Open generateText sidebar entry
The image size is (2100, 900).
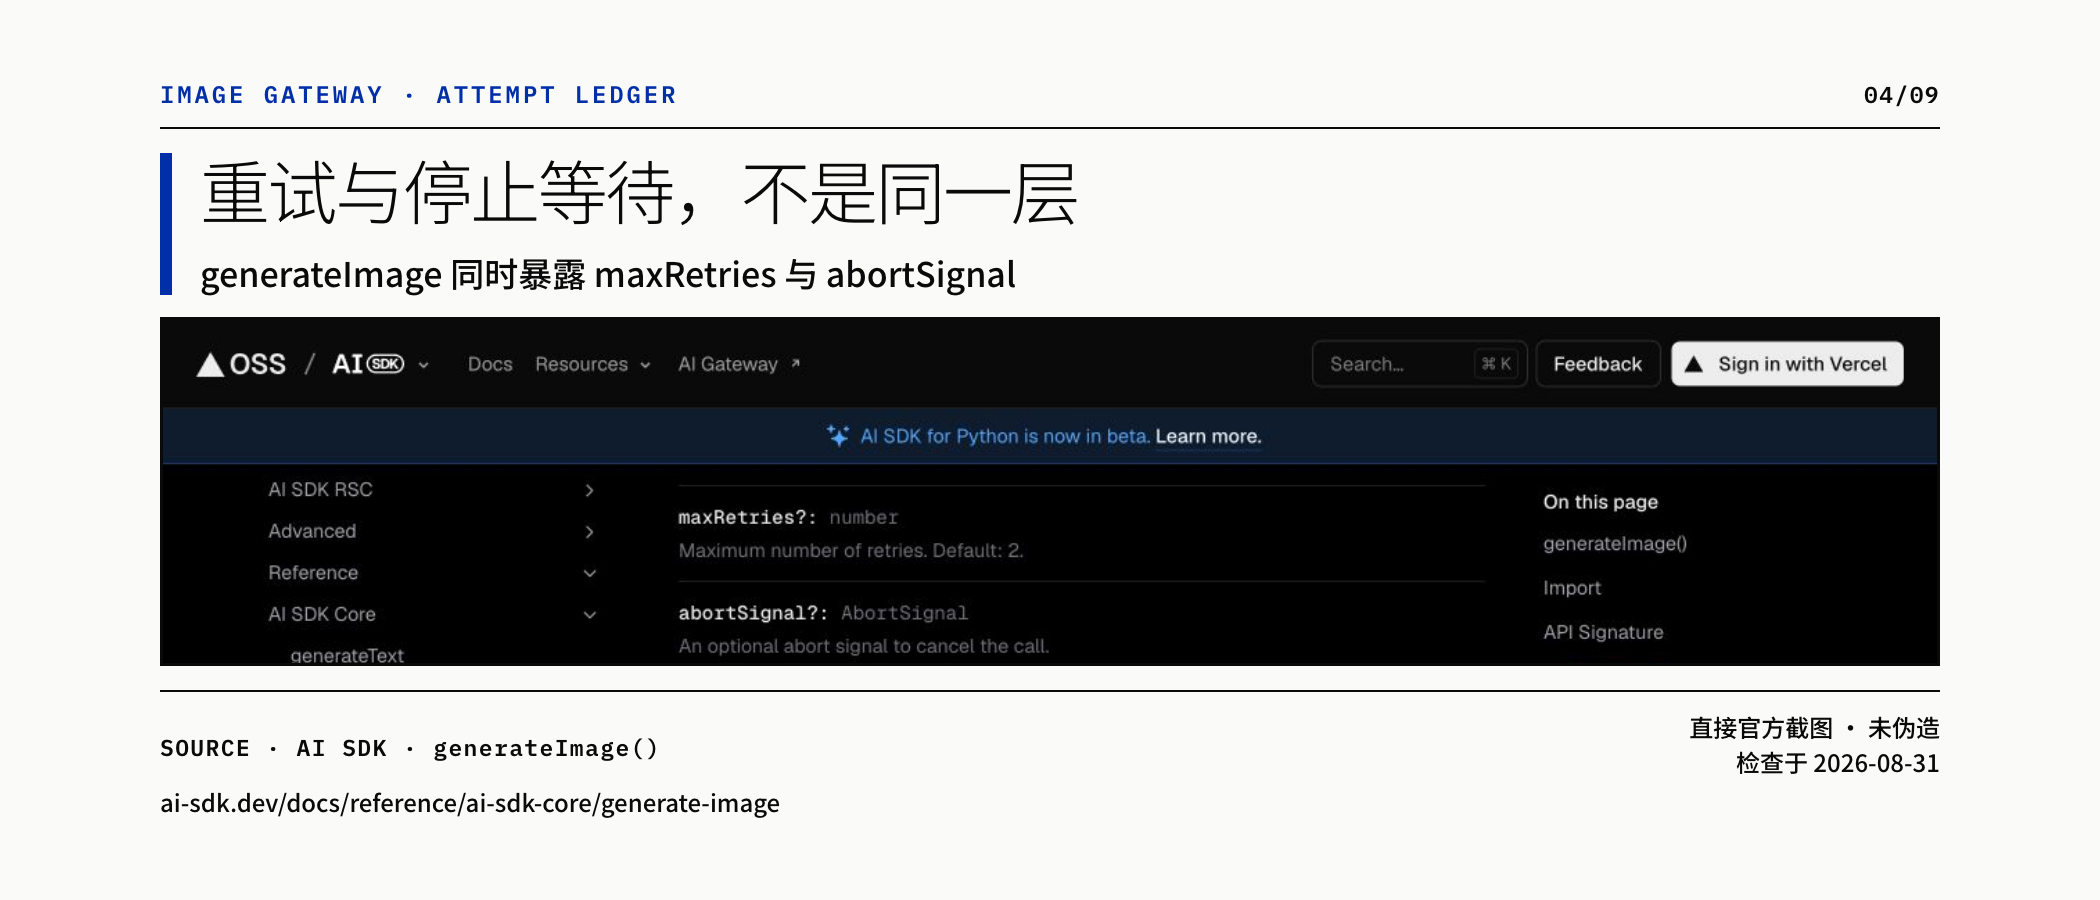coord(347,655)
